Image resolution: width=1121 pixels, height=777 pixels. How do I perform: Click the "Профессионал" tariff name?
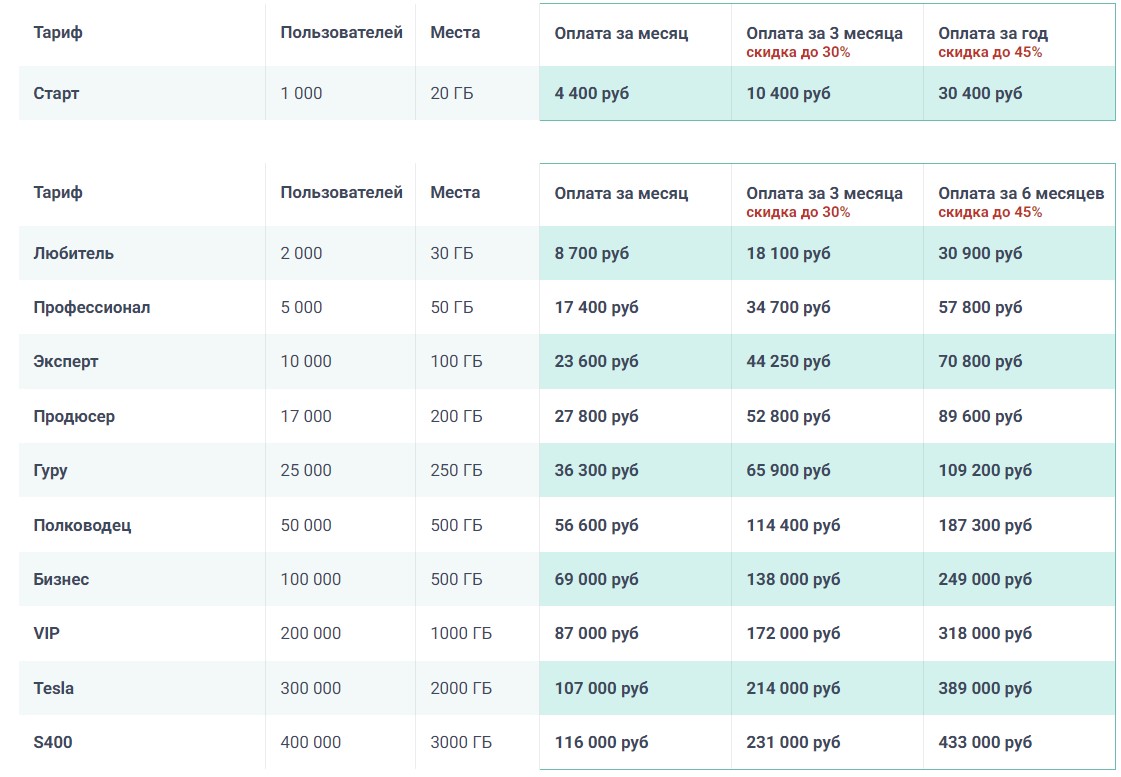coord(91,307)
